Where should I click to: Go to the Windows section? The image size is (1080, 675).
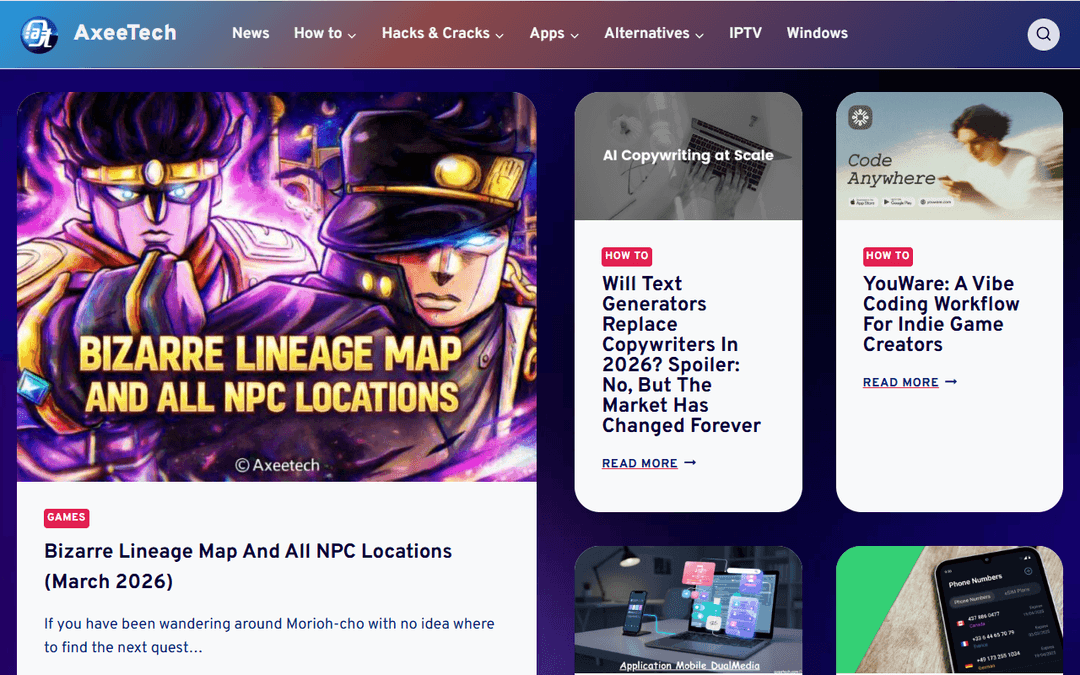(x=817, y=33)
